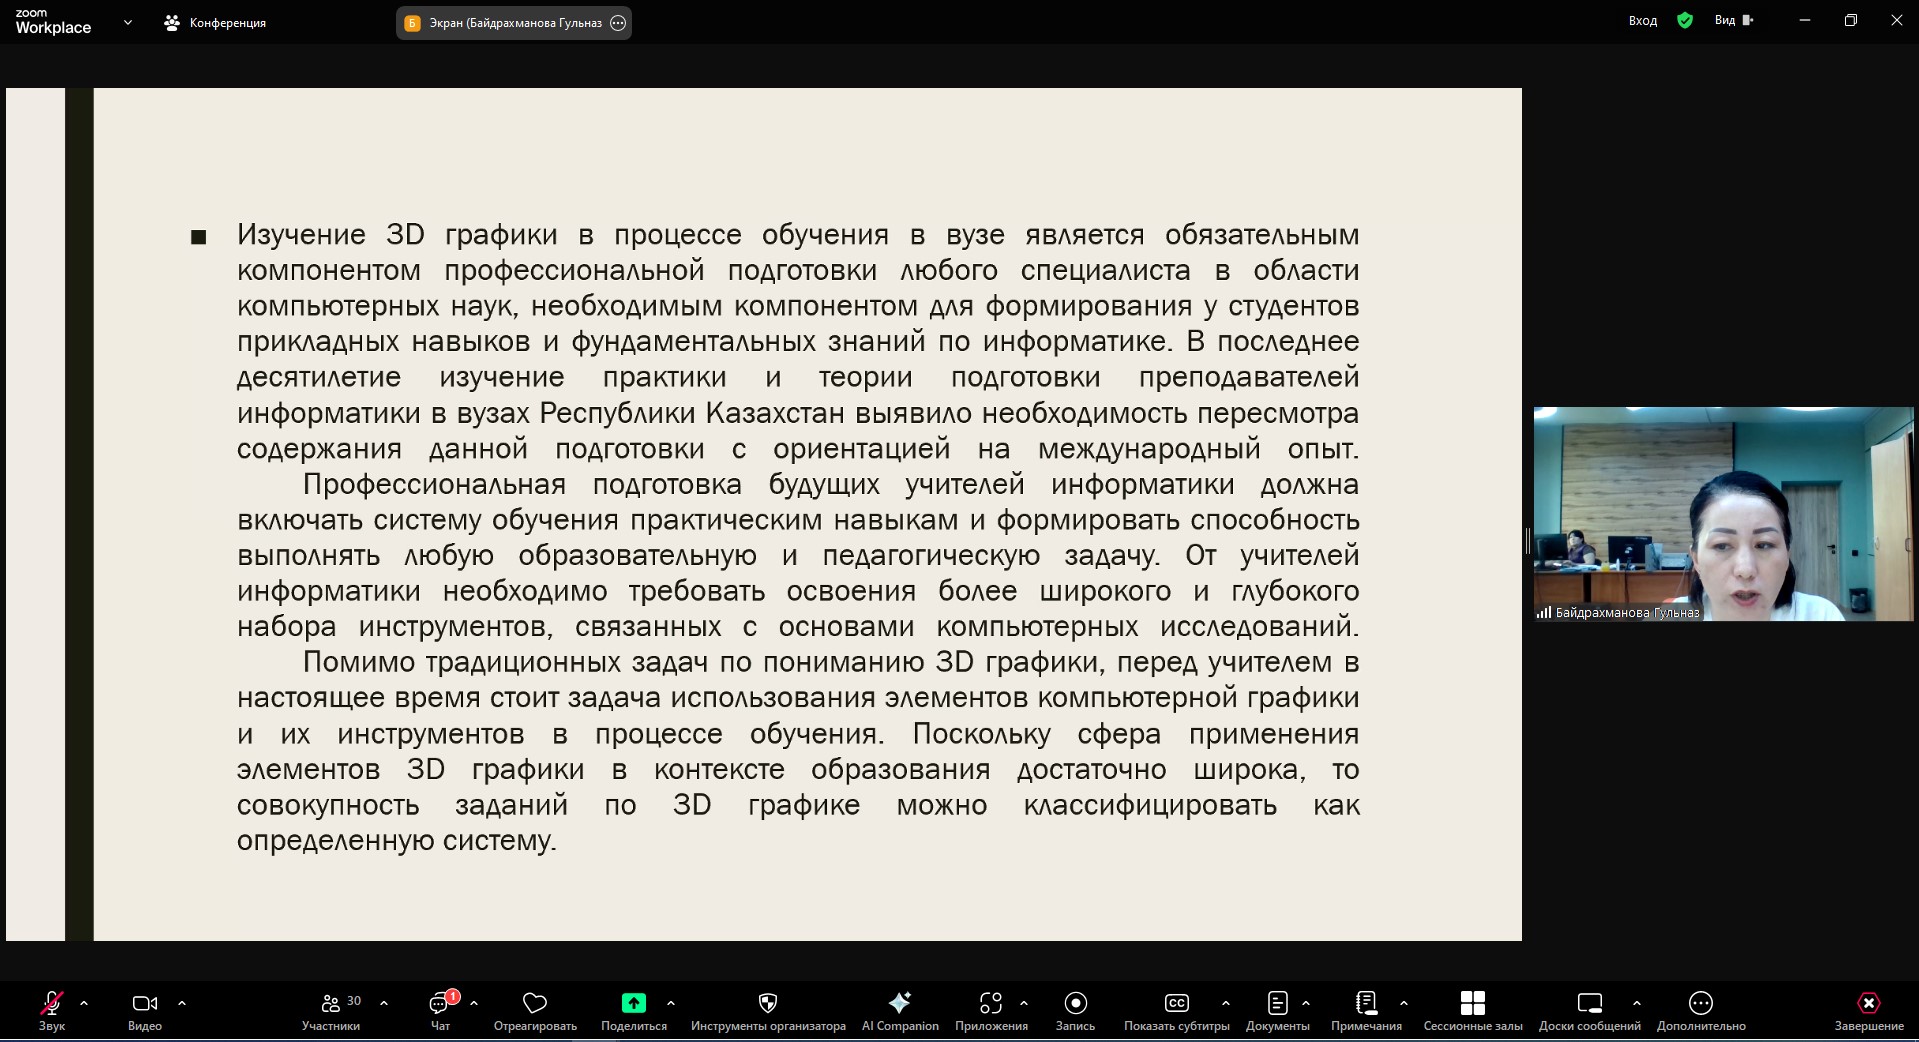Click the green Поделиться share screen icon
This screenshot has width=1919, height=1042.
[633, 1003]
